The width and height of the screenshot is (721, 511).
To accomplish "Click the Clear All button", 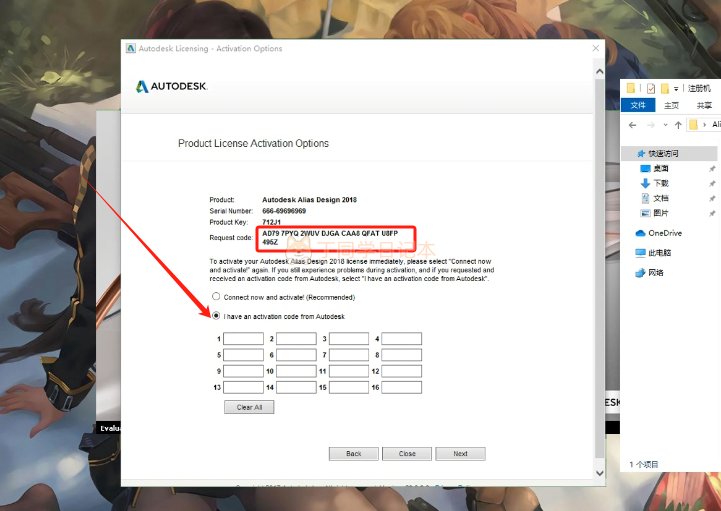I will click(x=249, y=407).
